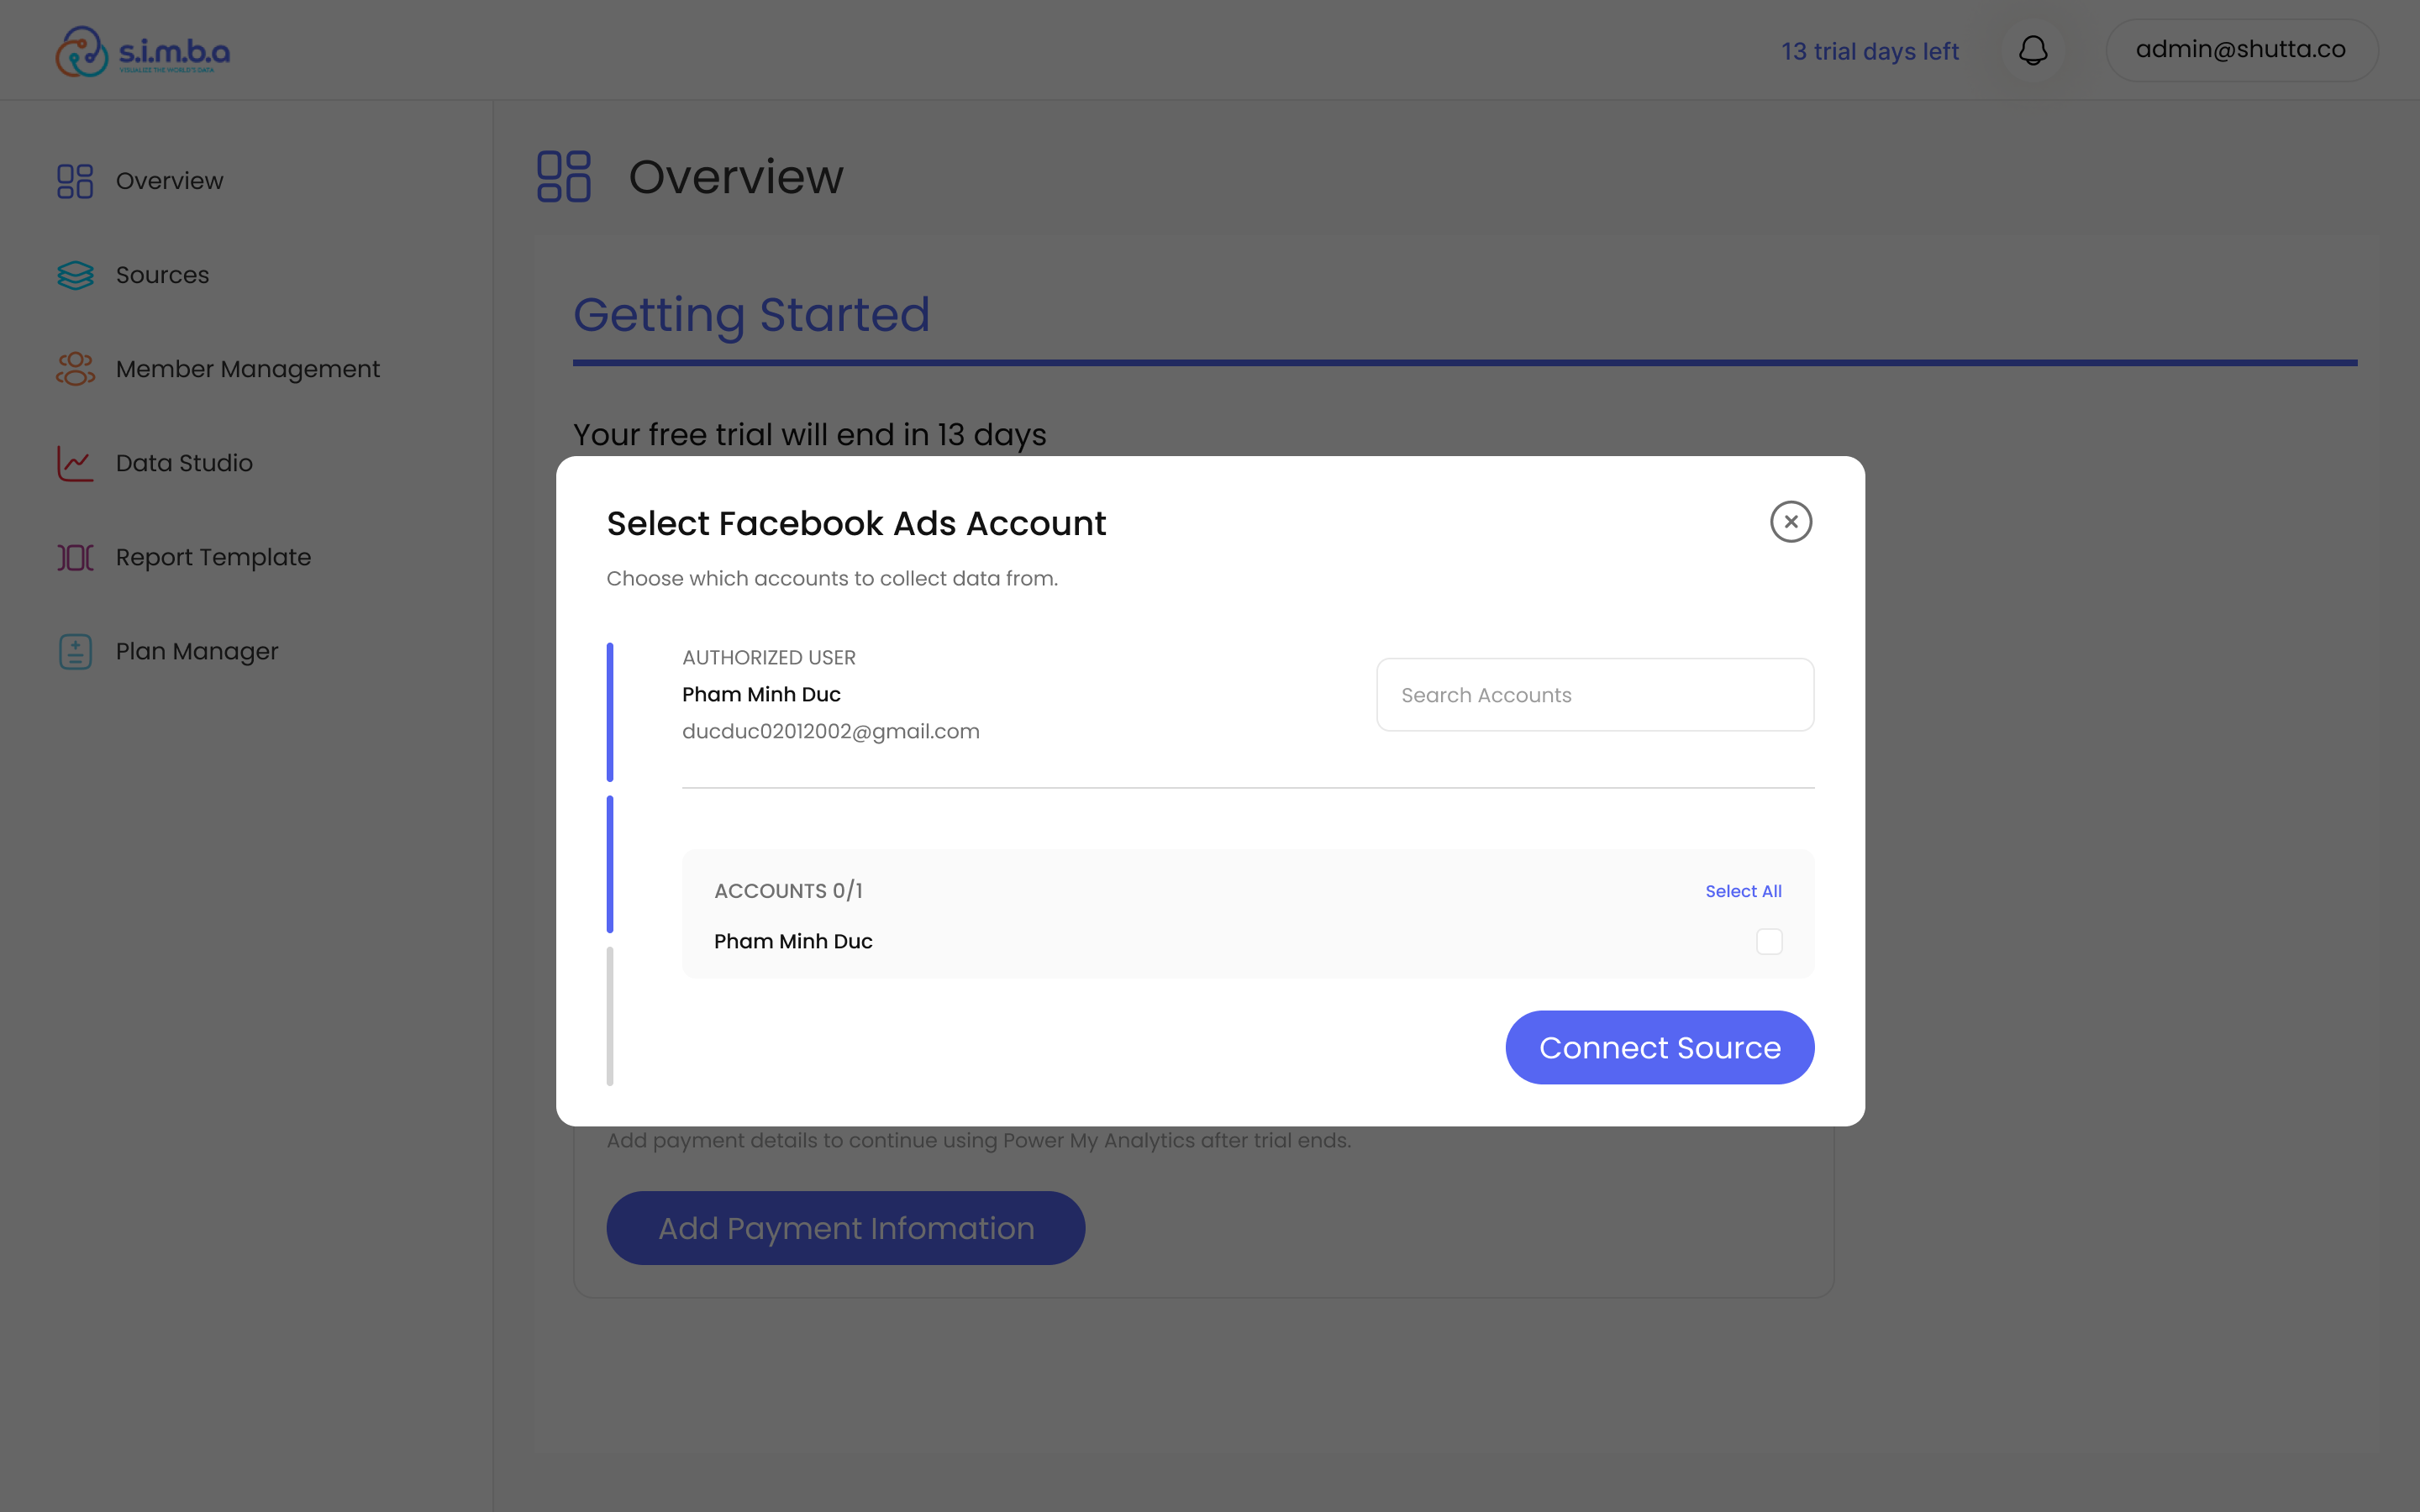The image size is (2420, 1512).
Task: Open the notifications bell
Action: (x=2033, y=50)
